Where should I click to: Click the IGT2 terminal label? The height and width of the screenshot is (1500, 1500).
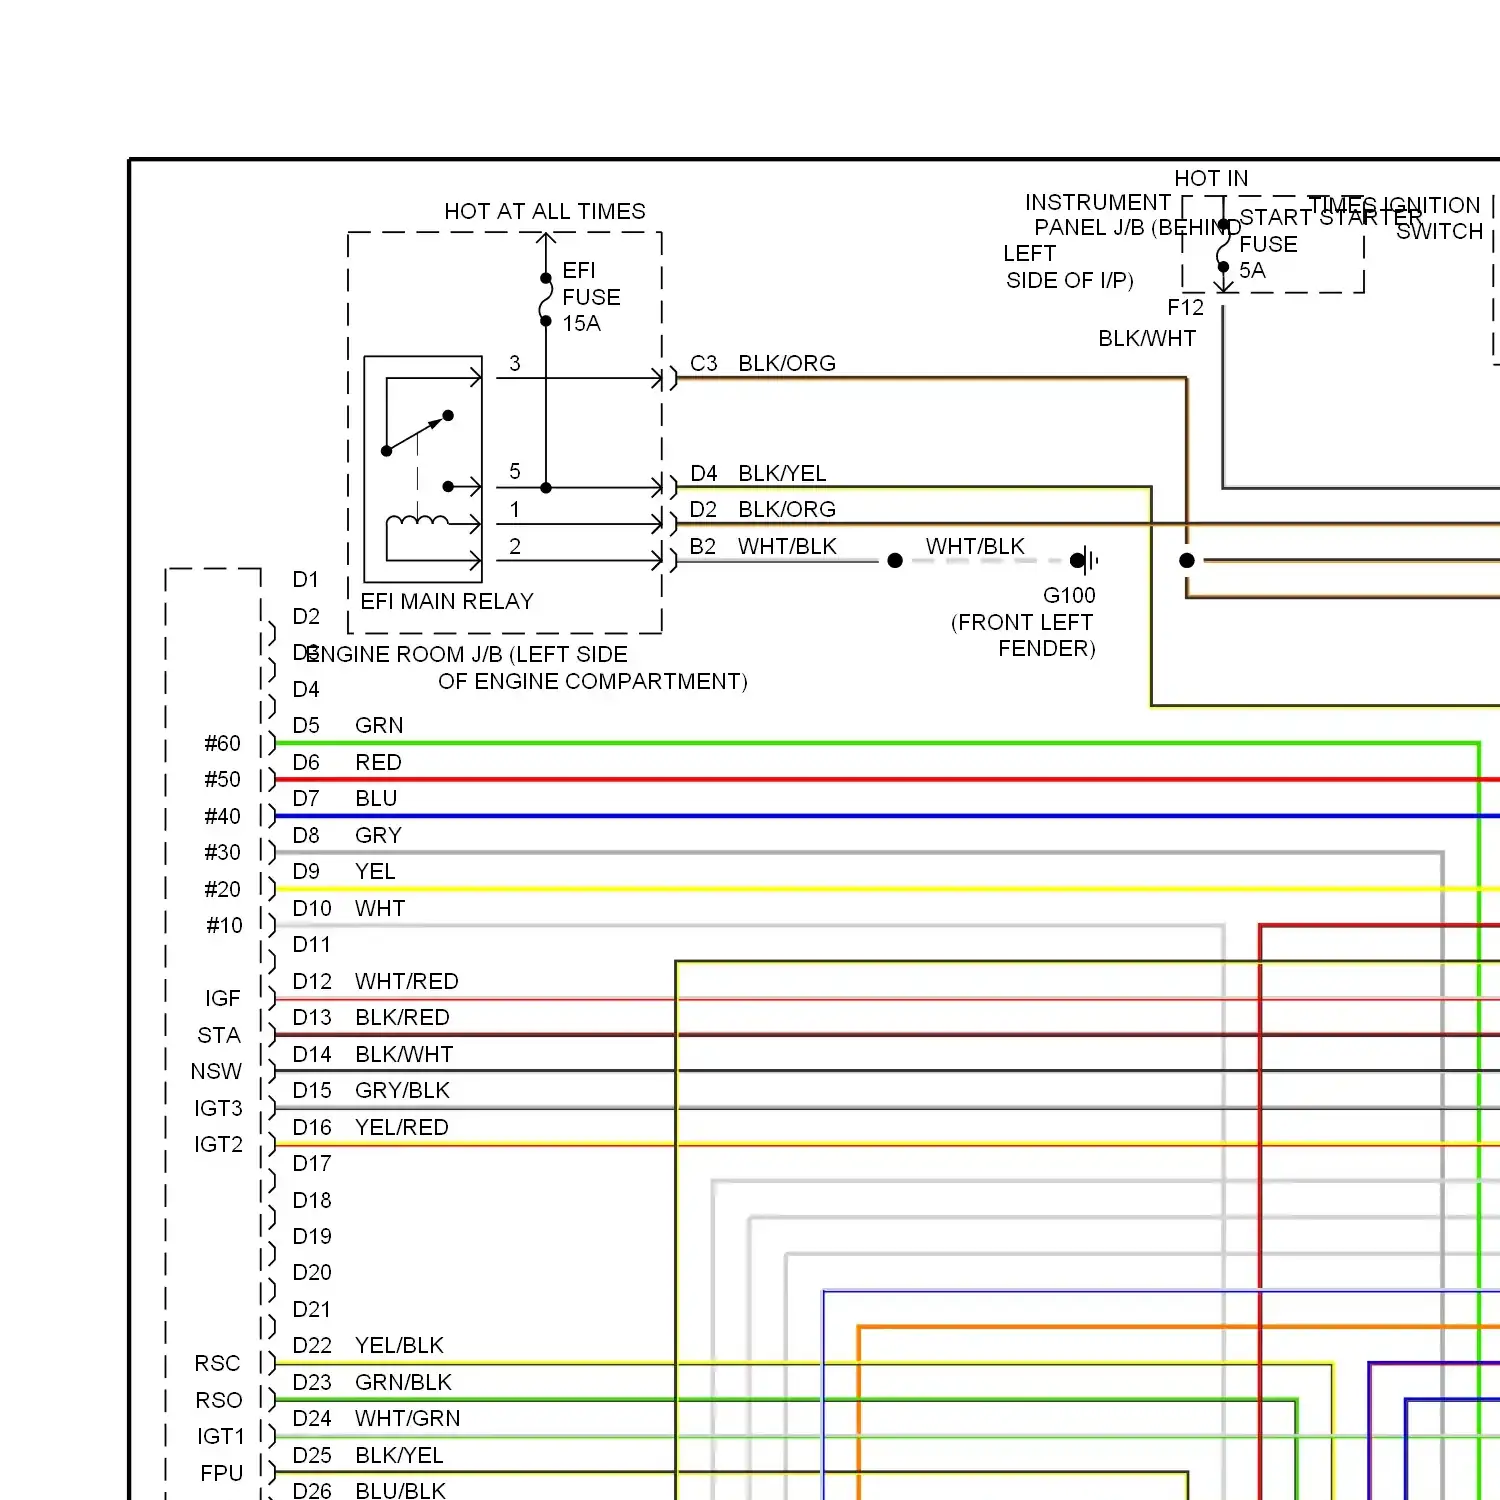[x=218, y=1144]
